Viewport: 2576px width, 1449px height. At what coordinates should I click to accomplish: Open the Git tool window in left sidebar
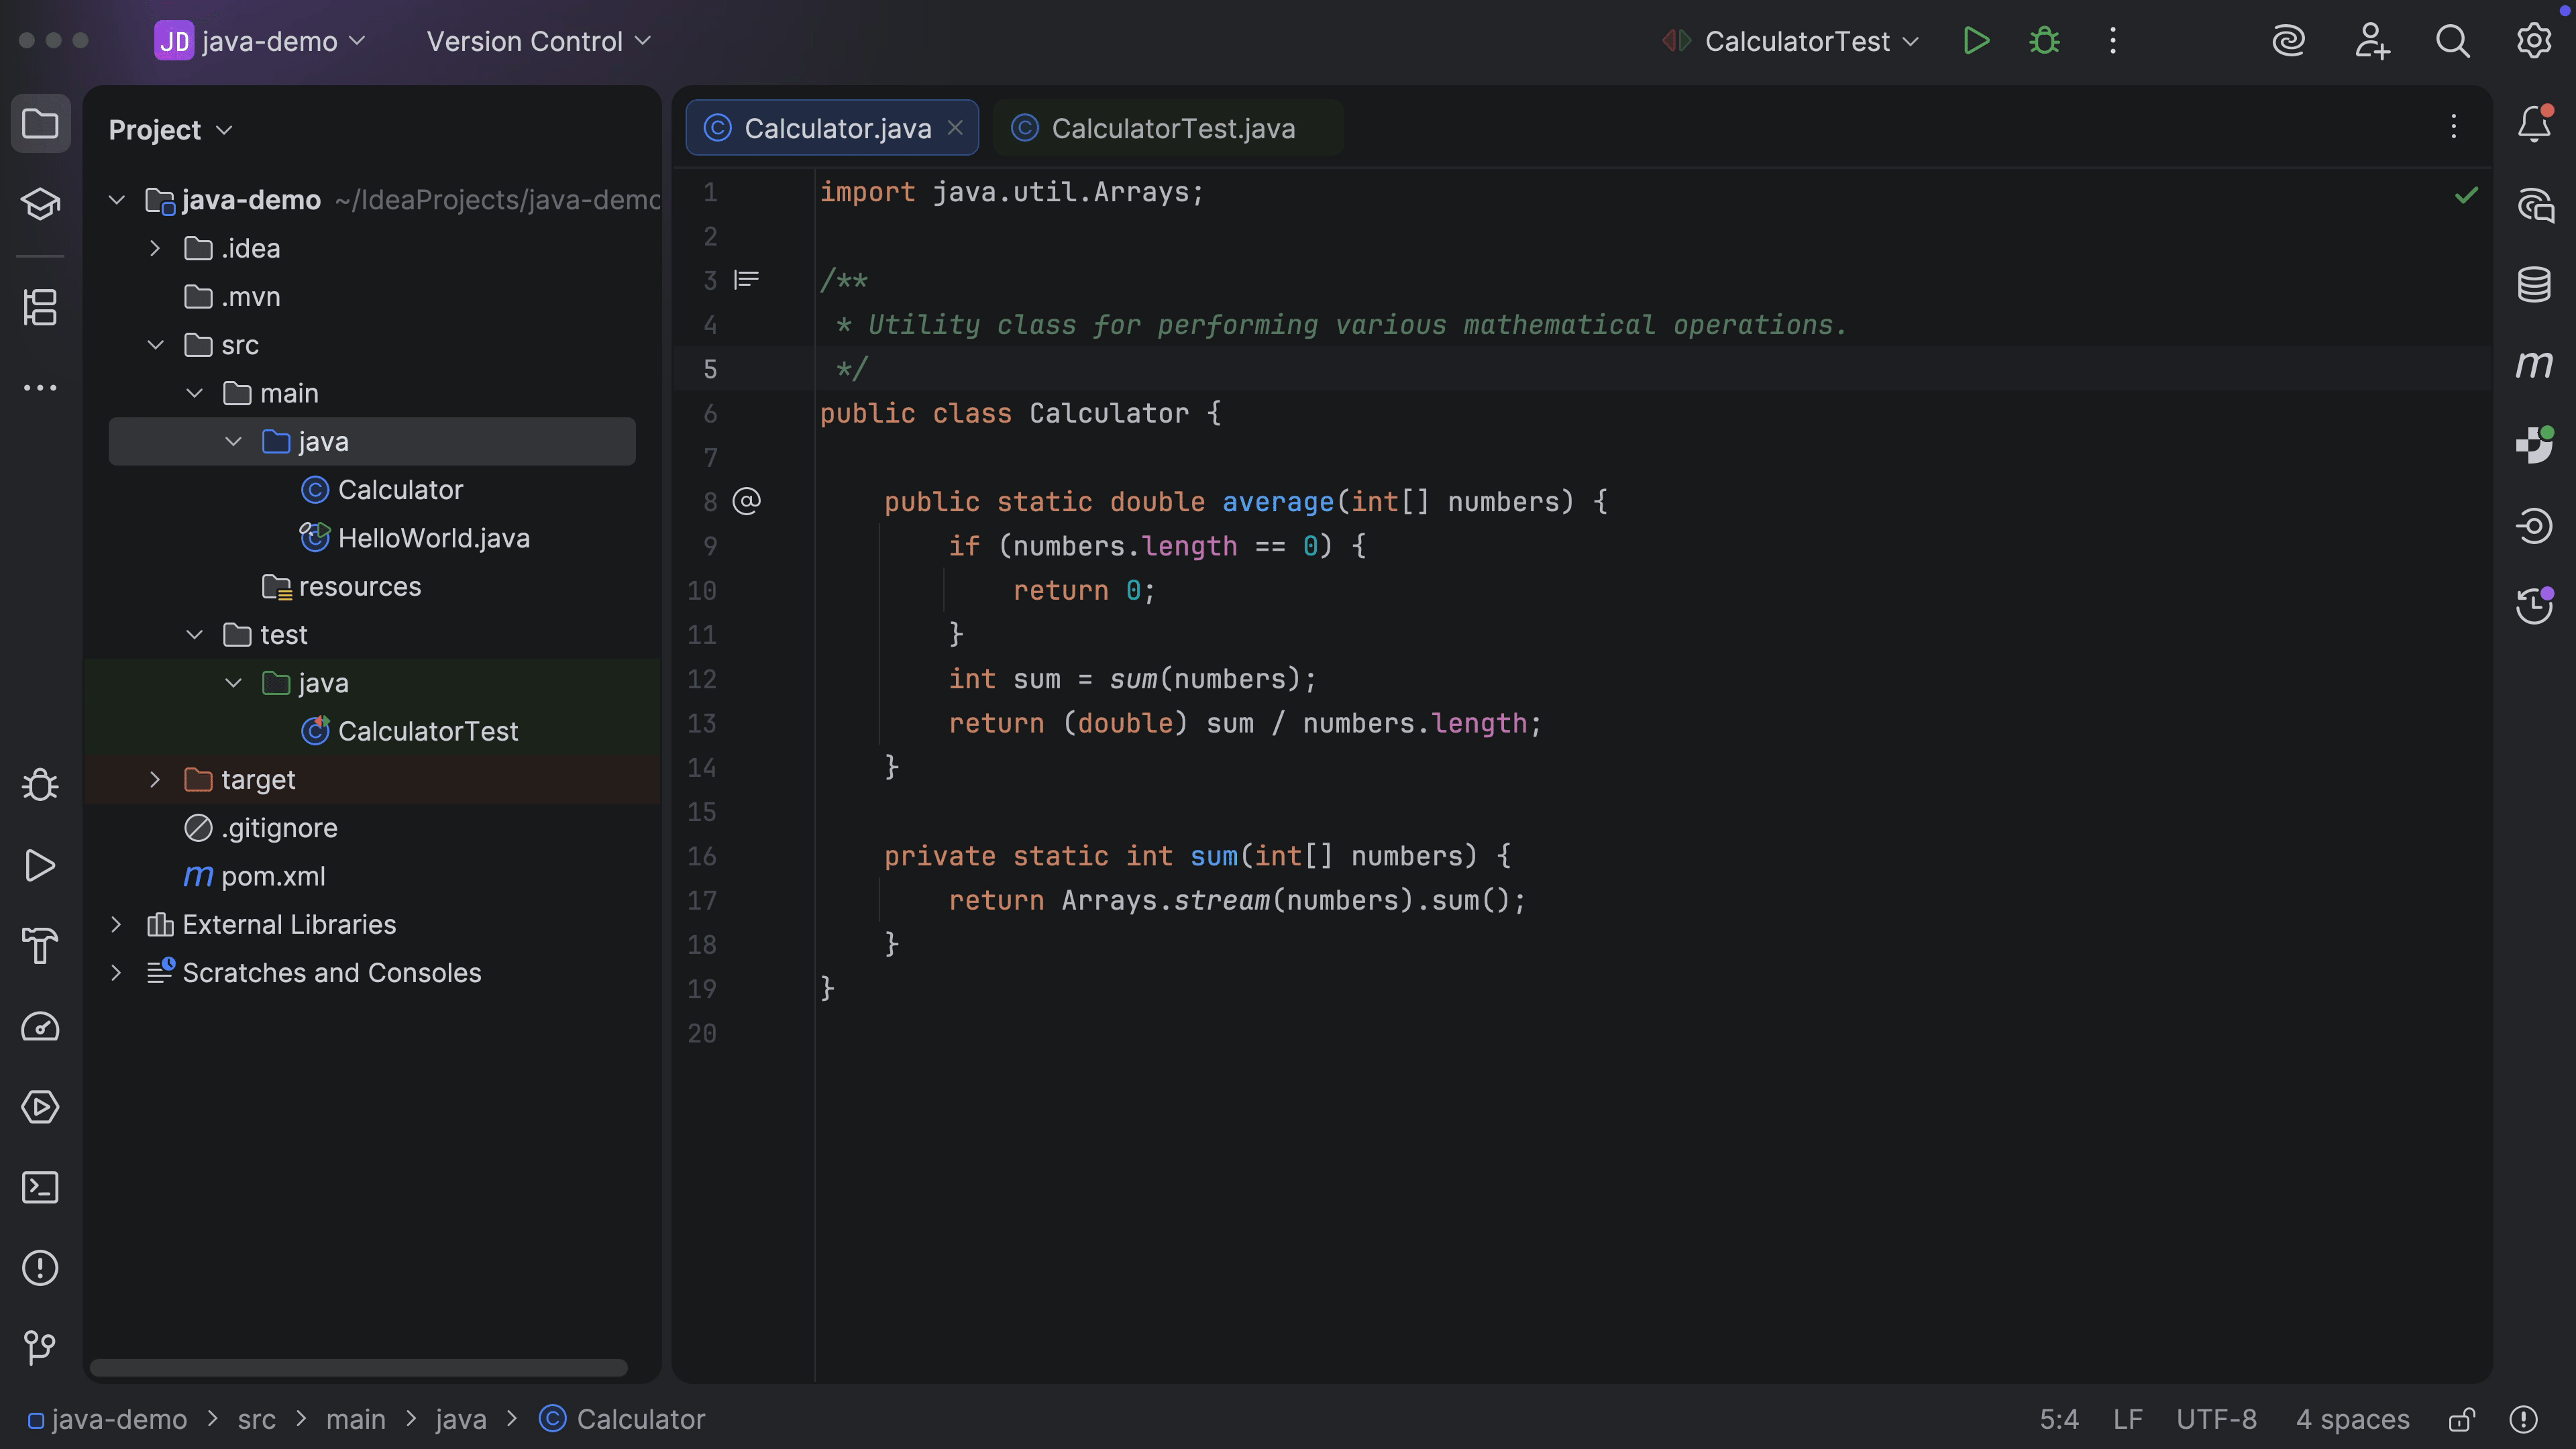coord(40,1347)
